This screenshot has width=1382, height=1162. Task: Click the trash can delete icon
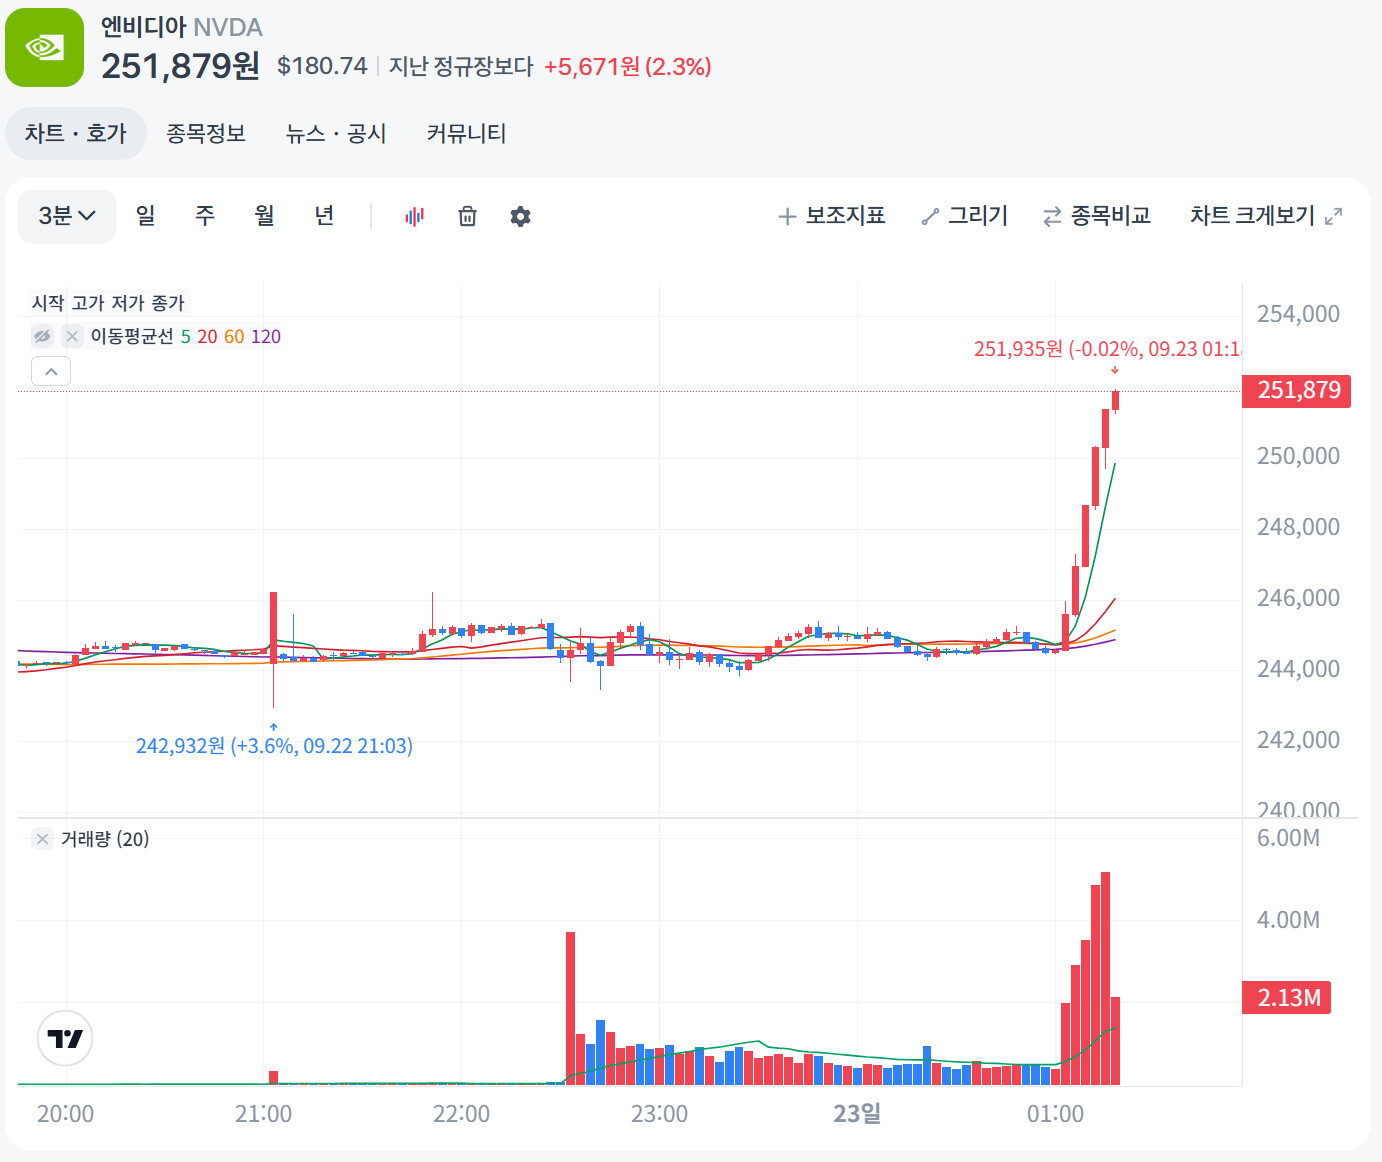tap(467, 216)
